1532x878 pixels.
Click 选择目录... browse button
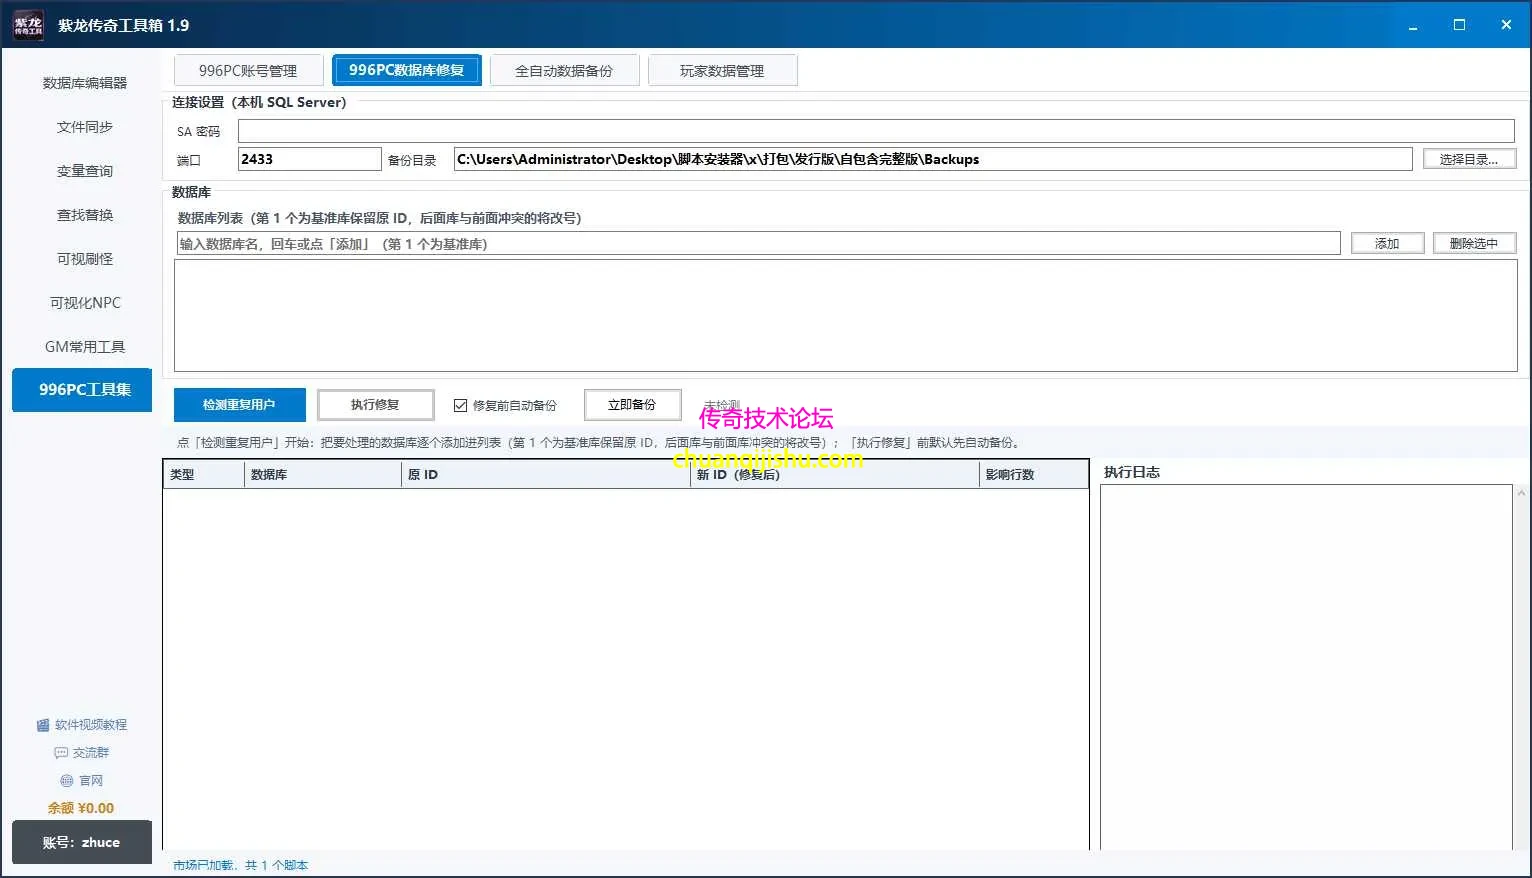tap(1469, 159)
